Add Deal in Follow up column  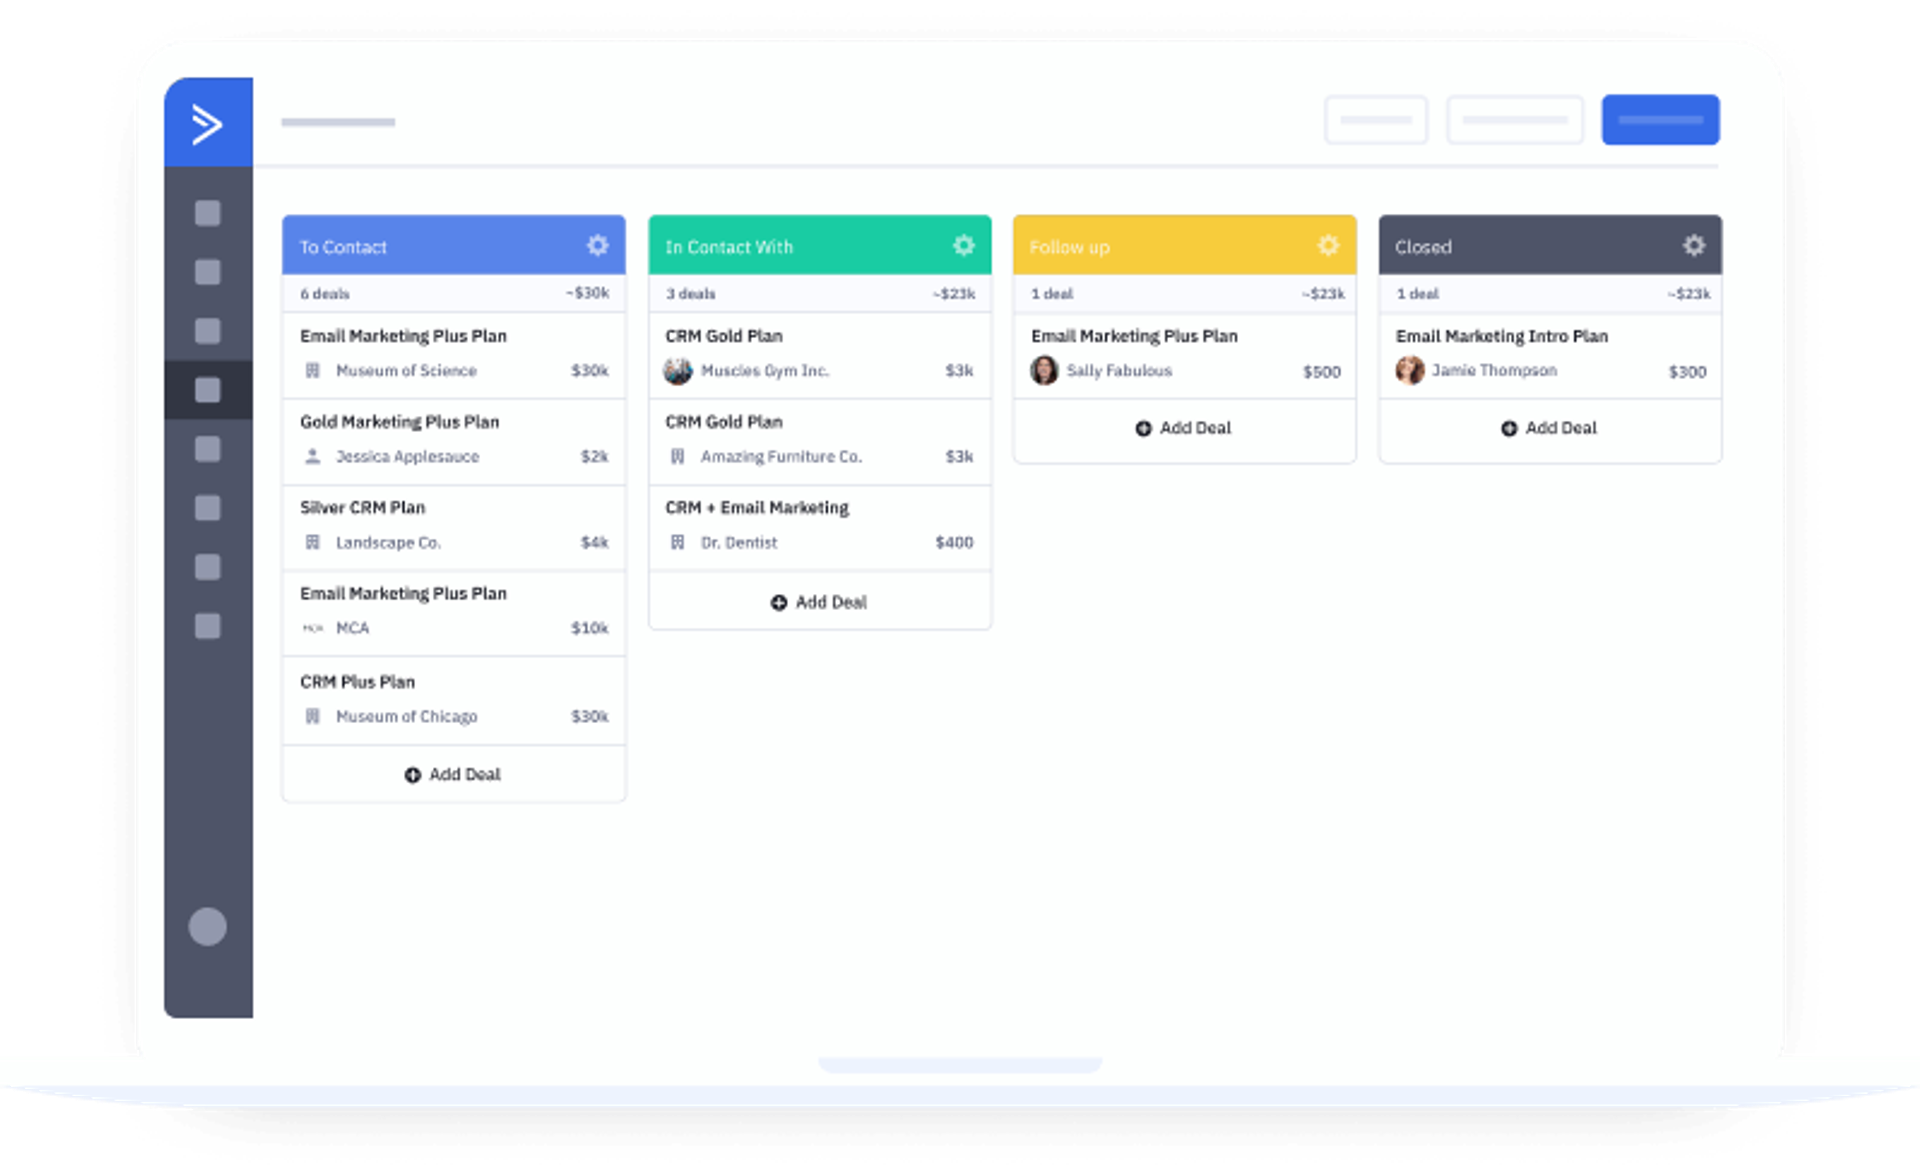[1184, 428]
